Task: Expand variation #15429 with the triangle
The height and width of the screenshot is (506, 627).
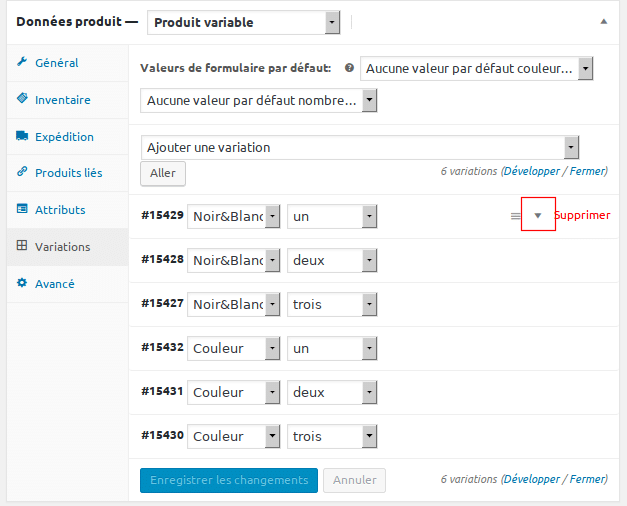Action: [538, 216]
